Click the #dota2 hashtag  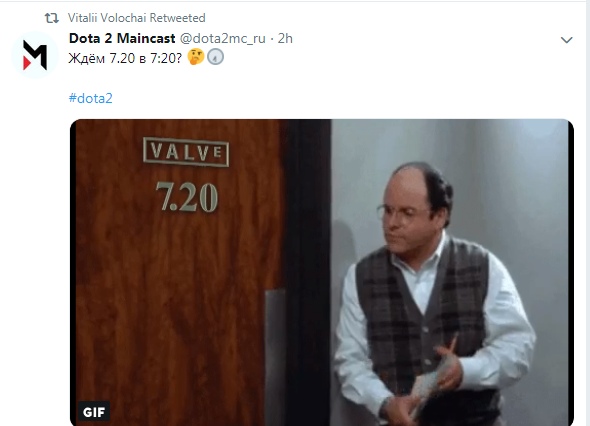90,98
